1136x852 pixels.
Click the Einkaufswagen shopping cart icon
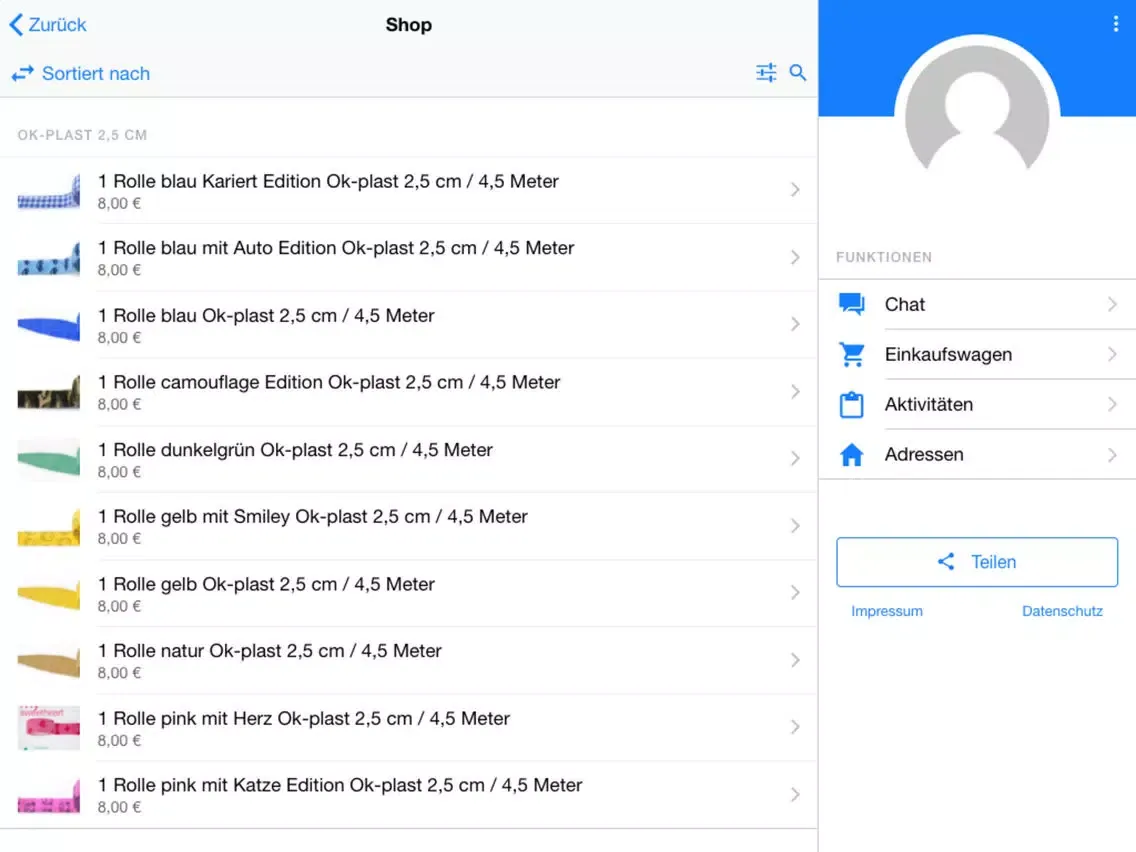tap(852, 355)
